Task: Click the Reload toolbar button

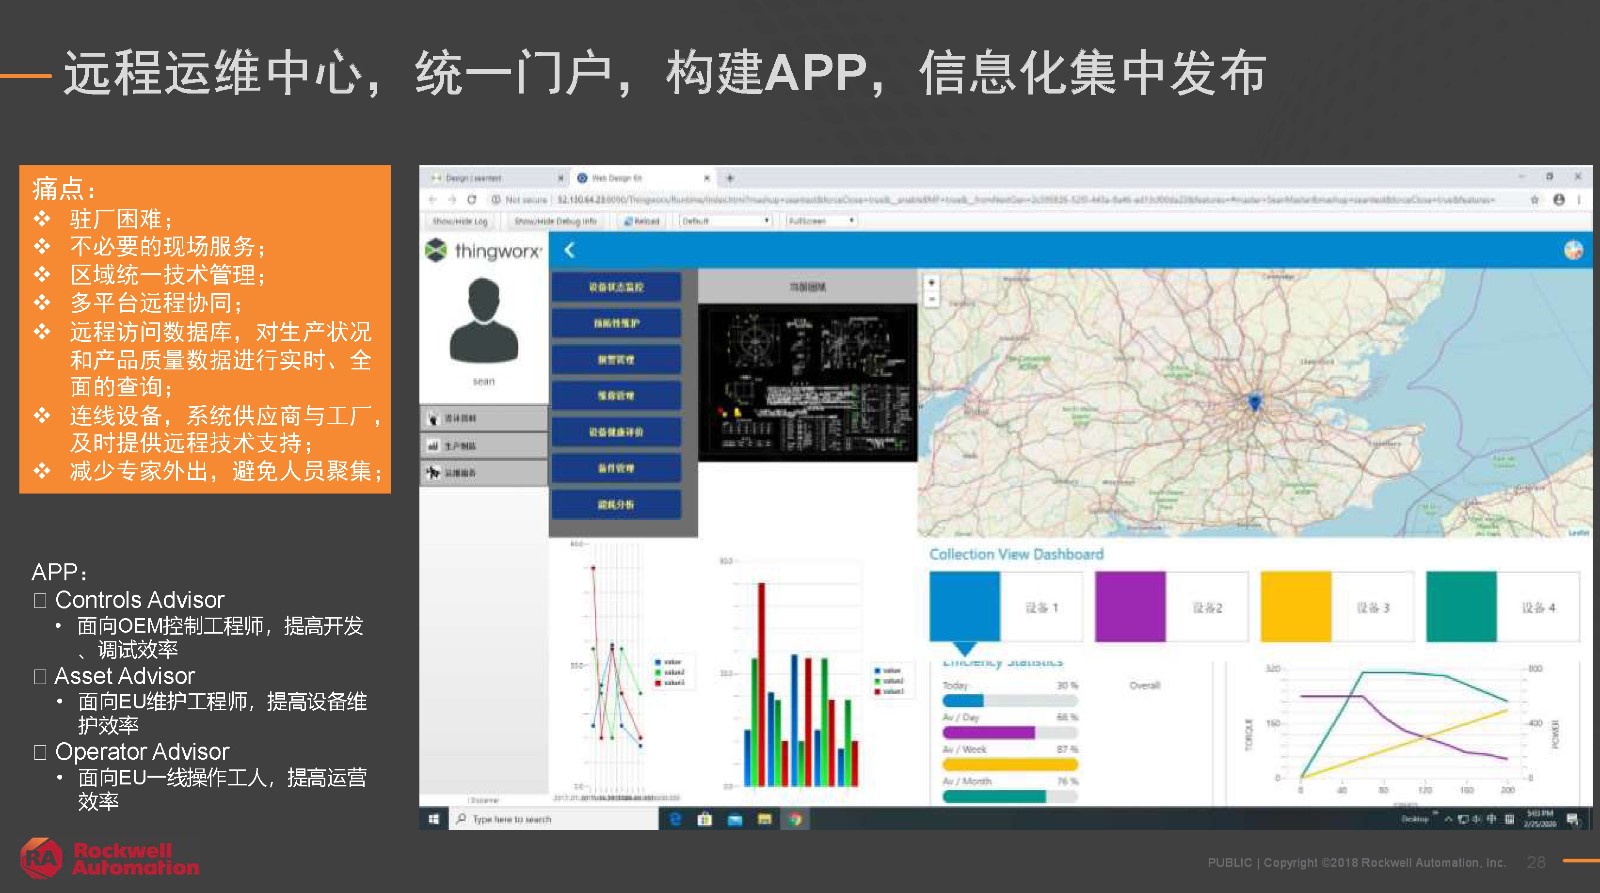Action: coord(641,221)
